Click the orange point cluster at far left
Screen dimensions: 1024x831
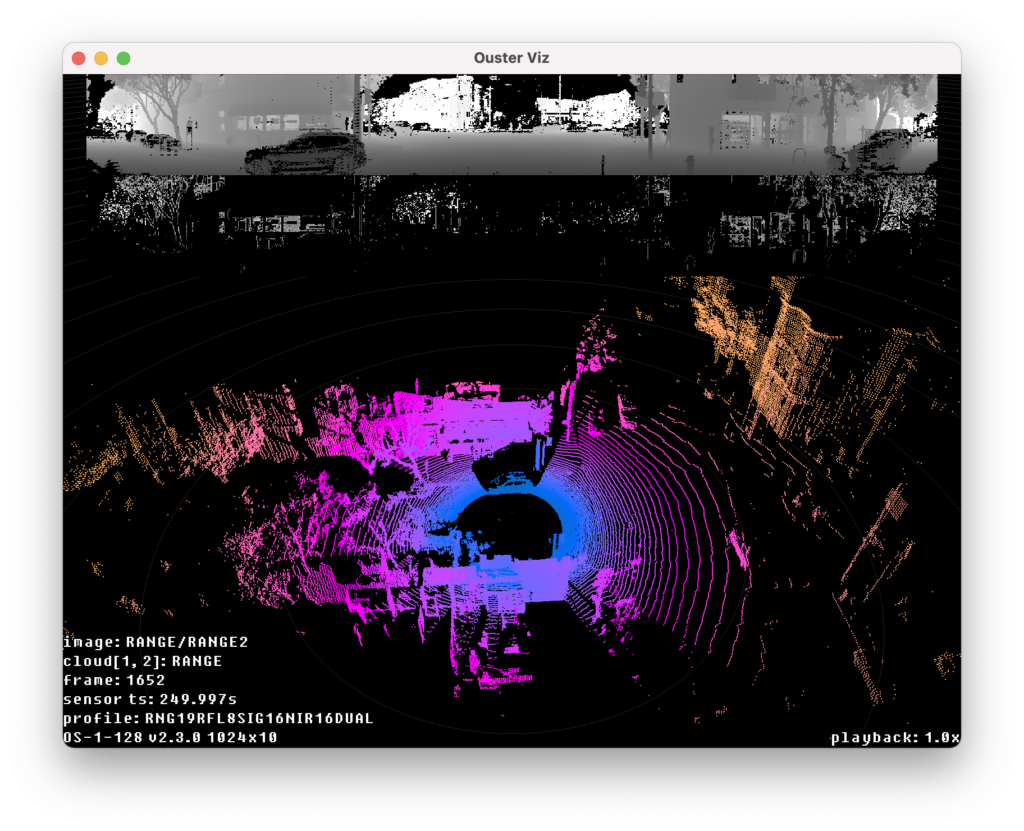[98, 451]
